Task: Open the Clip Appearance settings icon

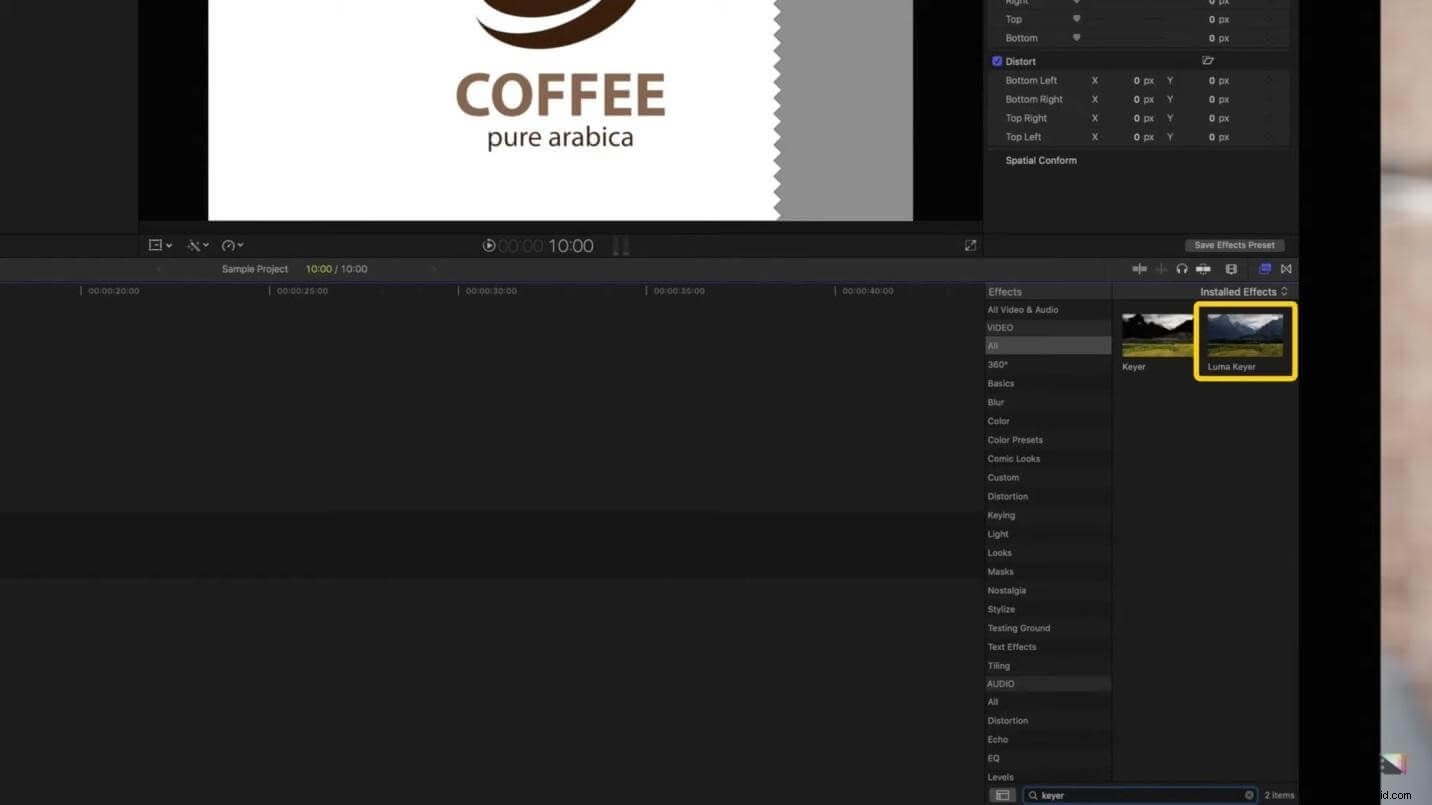Action: [1231, 268]
